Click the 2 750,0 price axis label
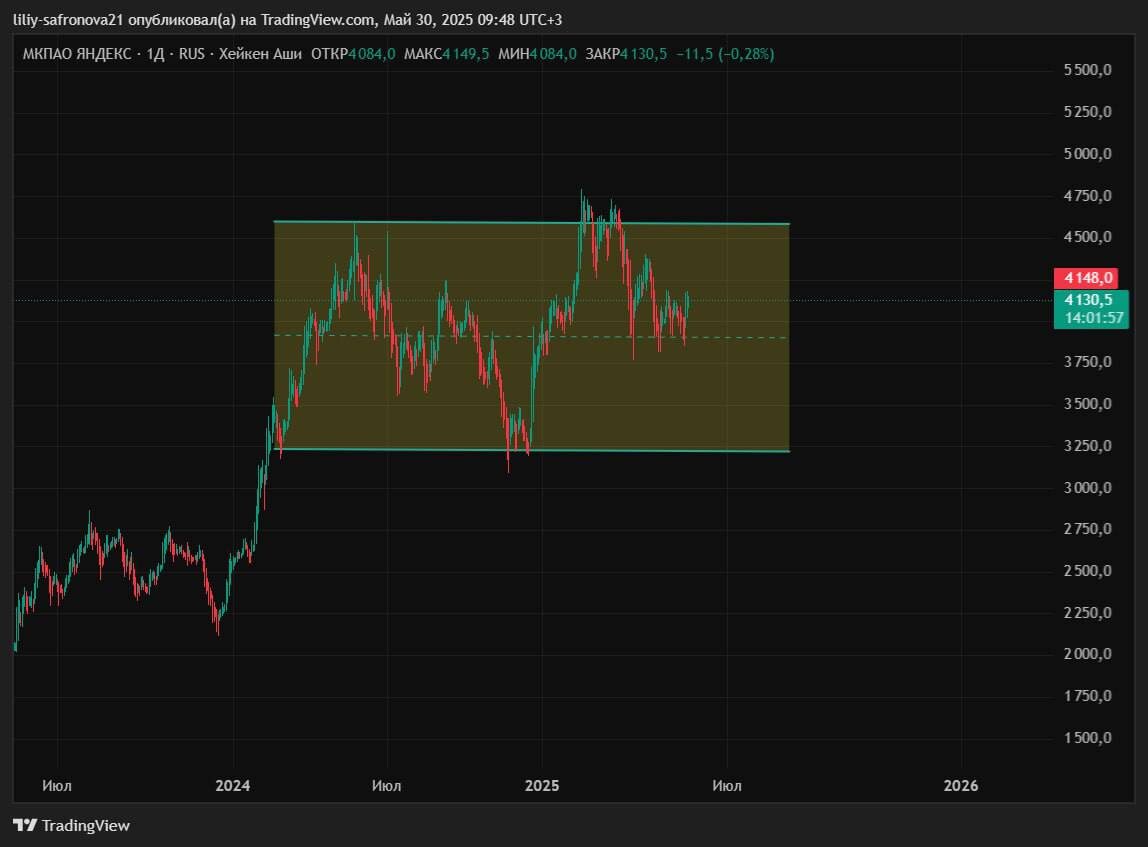 [x=1087, y=529]
